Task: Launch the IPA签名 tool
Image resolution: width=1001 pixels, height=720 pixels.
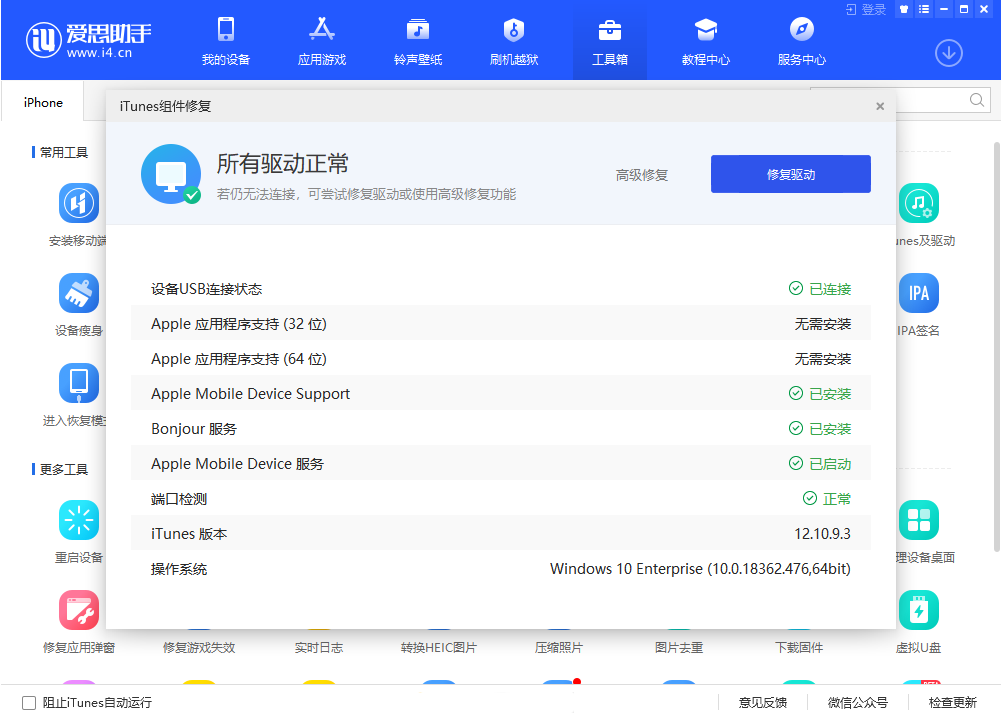Action: click(x=919, y=293)
